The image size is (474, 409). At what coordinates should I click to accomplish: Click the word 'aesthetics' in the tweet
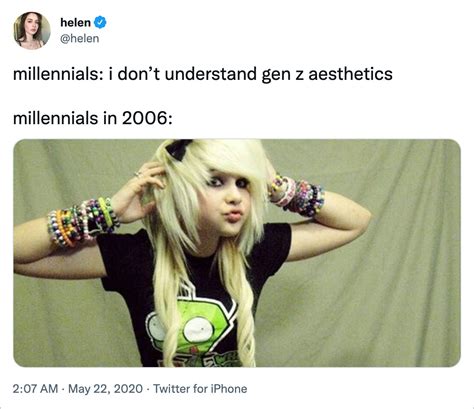[350, 74]
